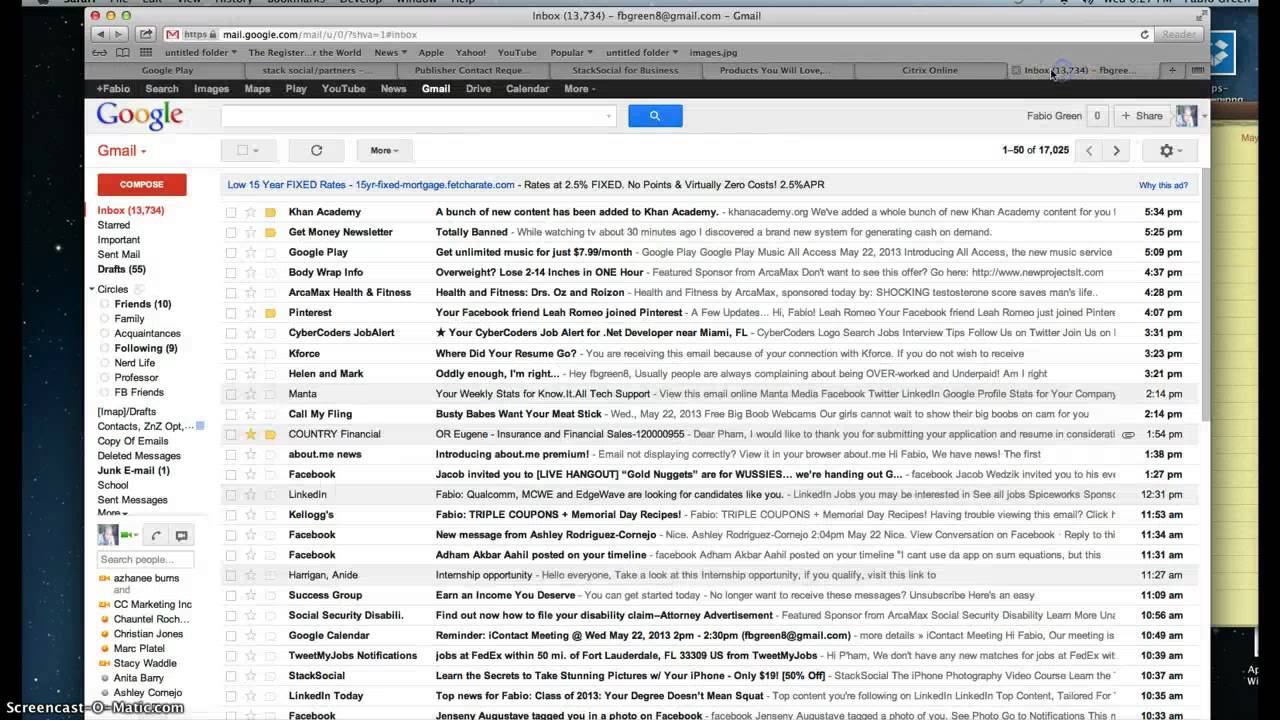Unstar the COUNTRY Financial email

[250, 434]
